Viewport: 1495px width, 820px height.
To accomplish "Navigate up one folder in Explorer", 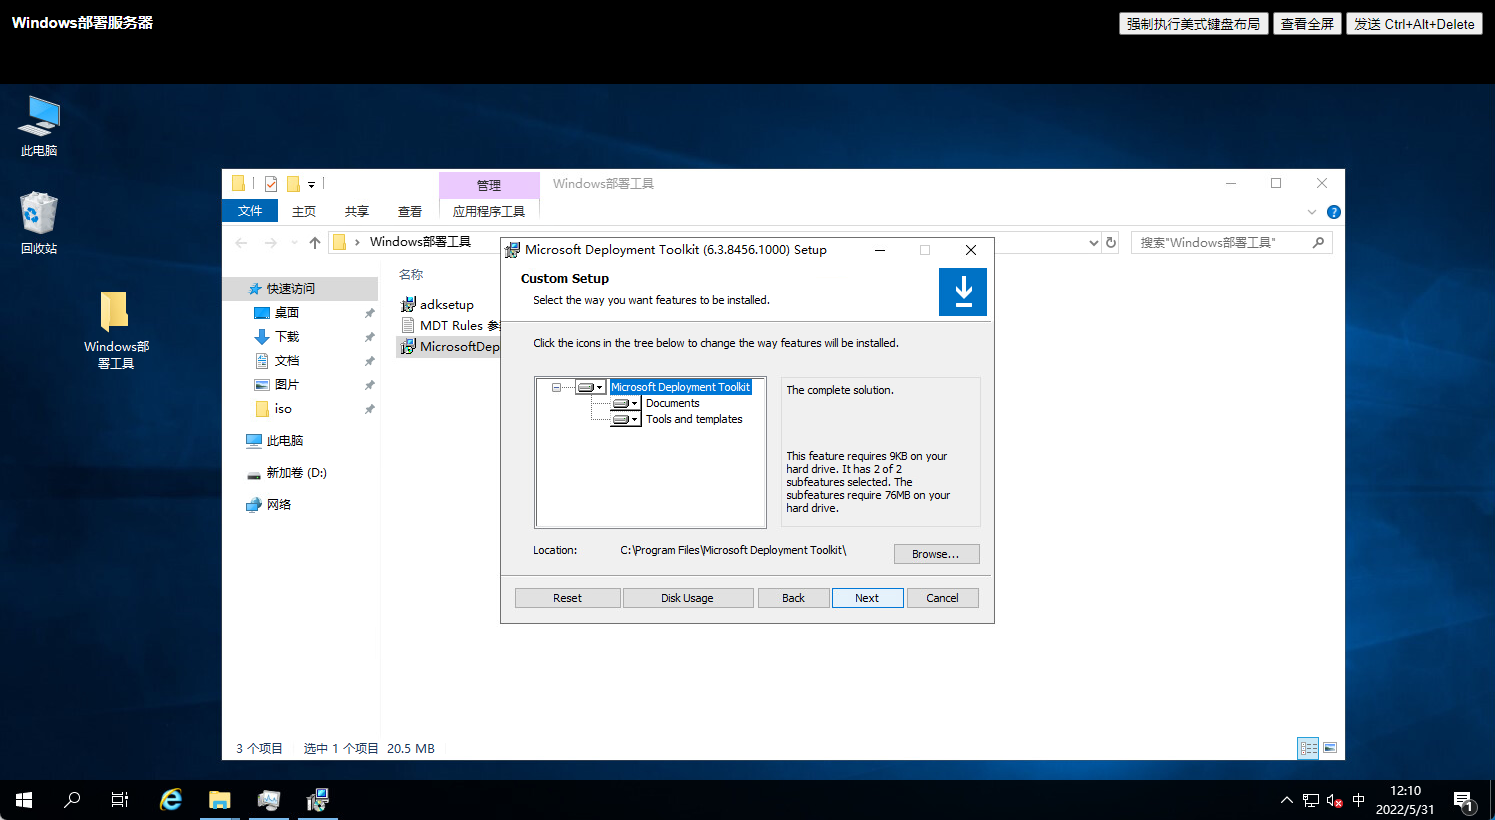I will click(x=315, y=242).
